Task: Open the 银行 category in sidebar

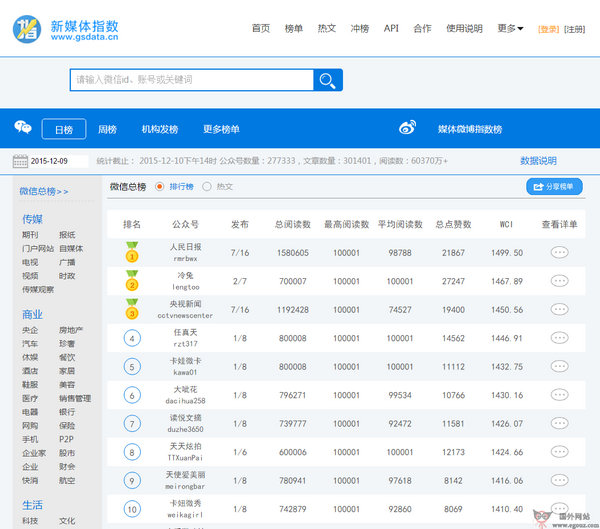Action: click(67, 412)
